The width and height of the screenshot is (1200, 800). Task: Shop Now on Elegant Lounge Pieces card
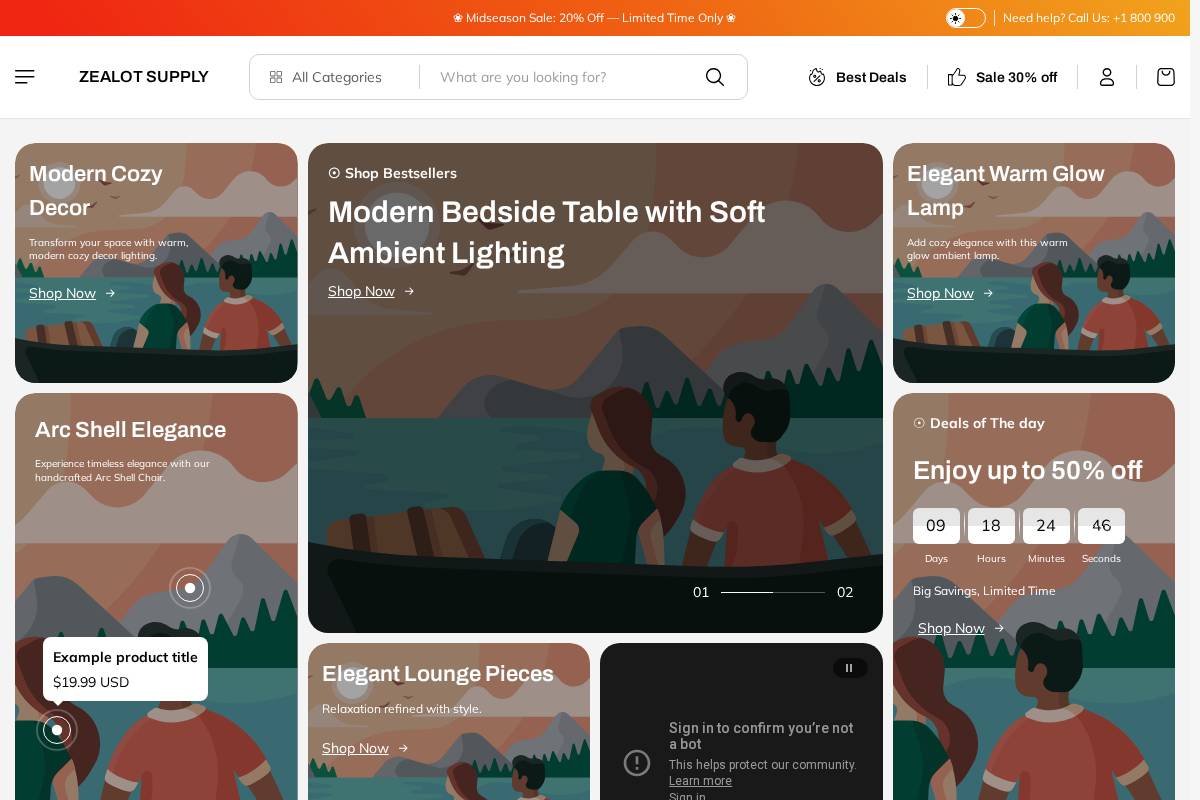pos(365,748)
